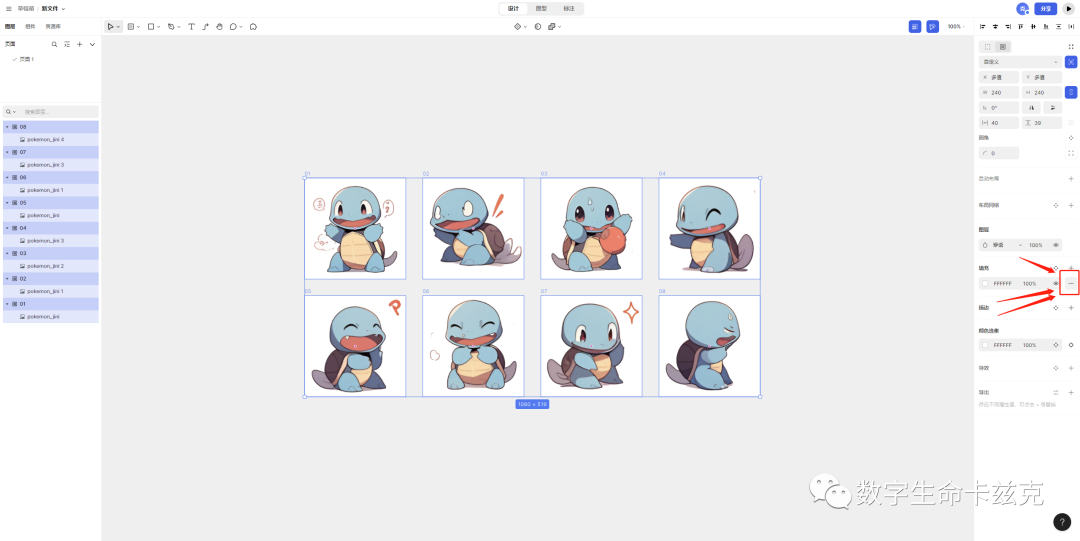
Task: Click the boolean operations icon
Action: (552, 26)
